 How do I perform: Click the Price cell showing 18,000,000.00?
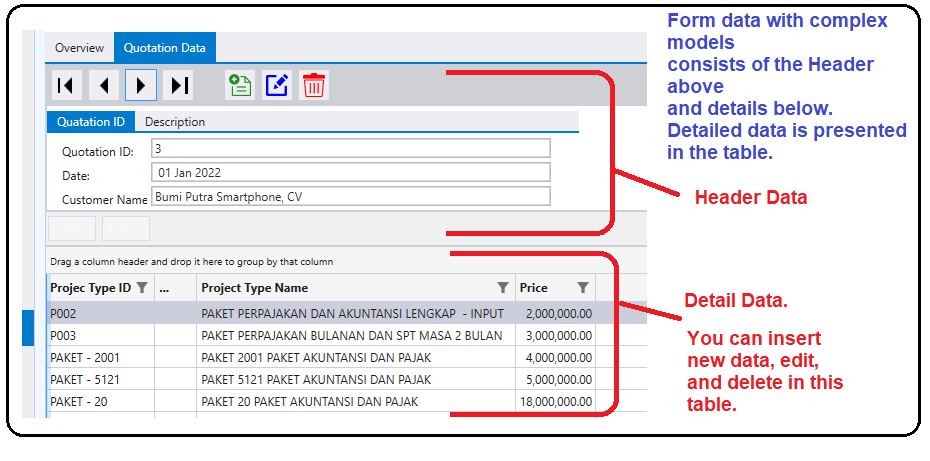(557, 402)
